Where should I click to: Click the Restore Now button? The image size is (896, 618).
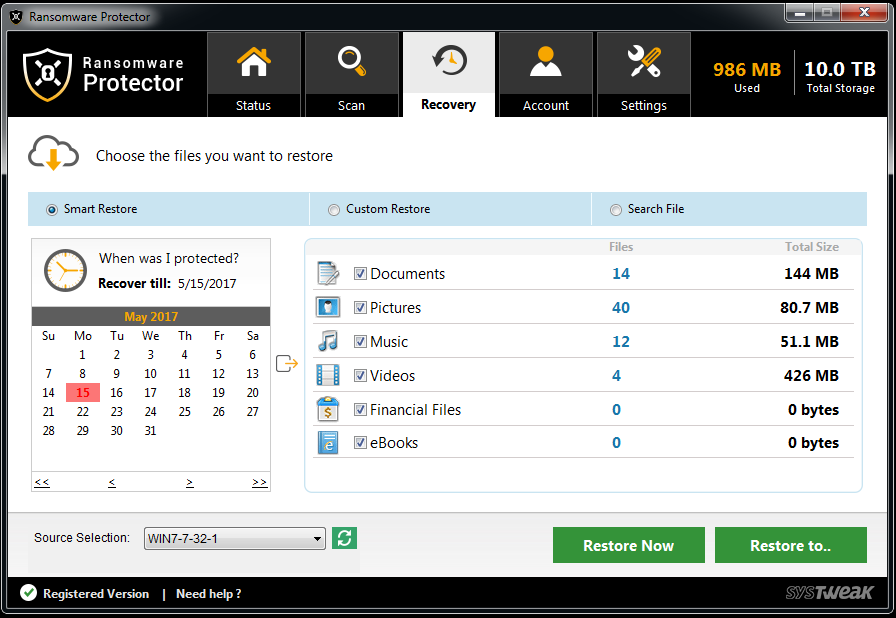click(629, 545)
